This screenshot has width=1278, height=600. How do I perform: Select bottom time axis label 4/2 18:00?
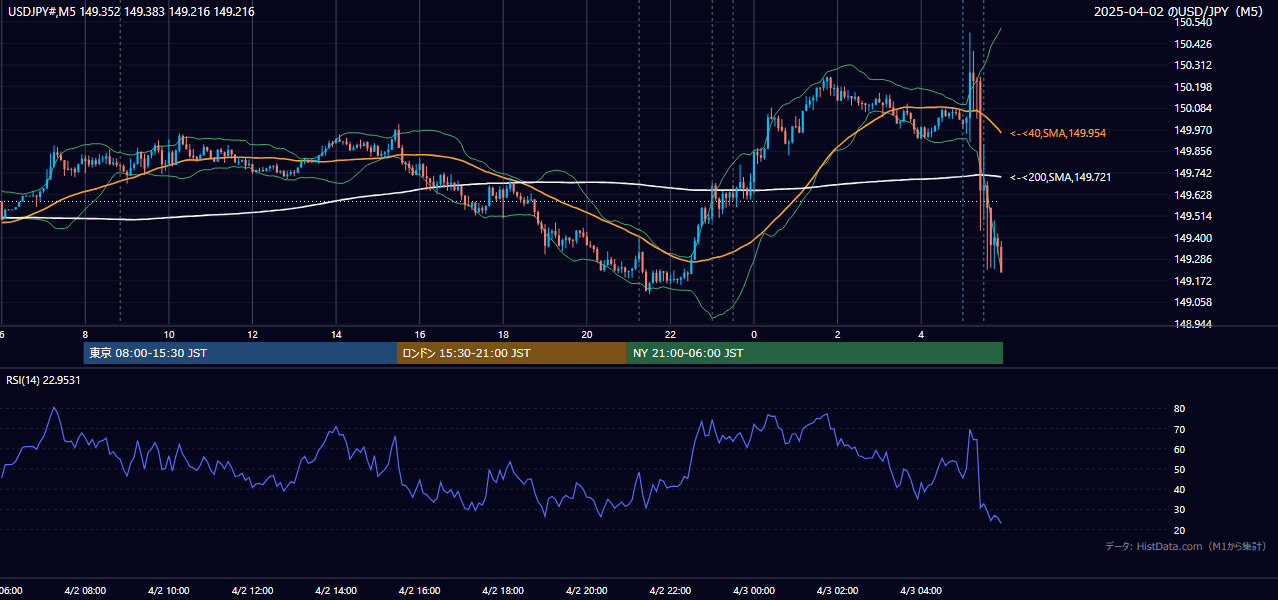pos(503,591)
